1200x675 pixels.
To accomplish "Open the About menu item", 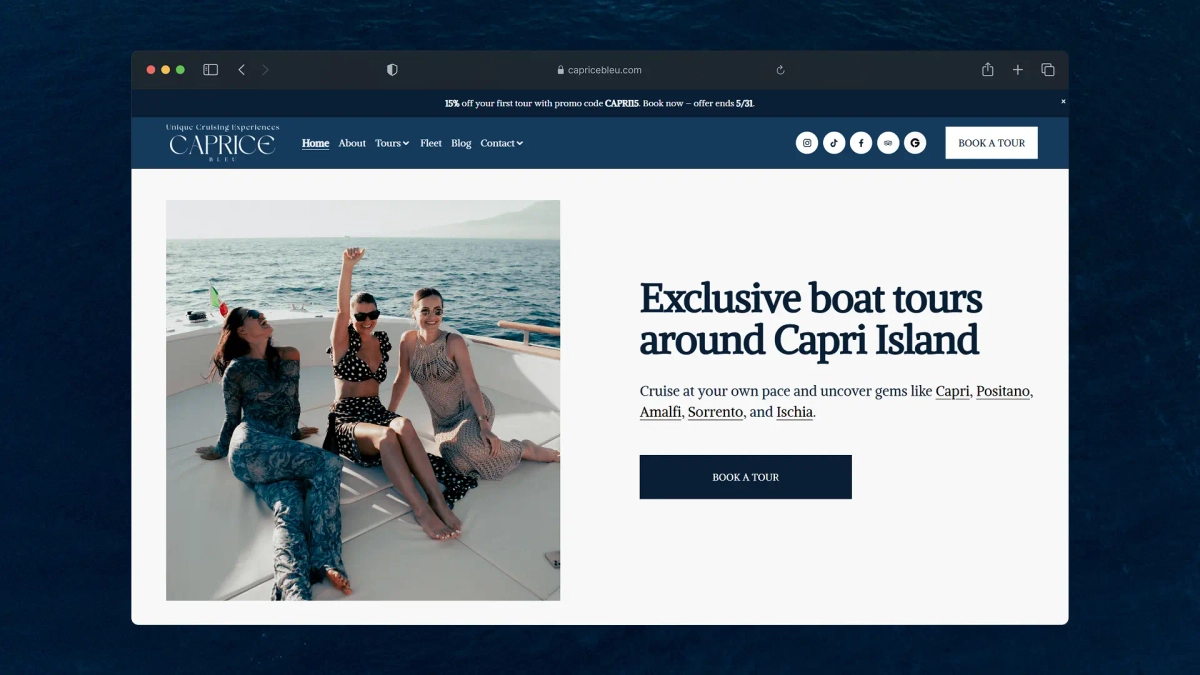I will click(352, 143).
